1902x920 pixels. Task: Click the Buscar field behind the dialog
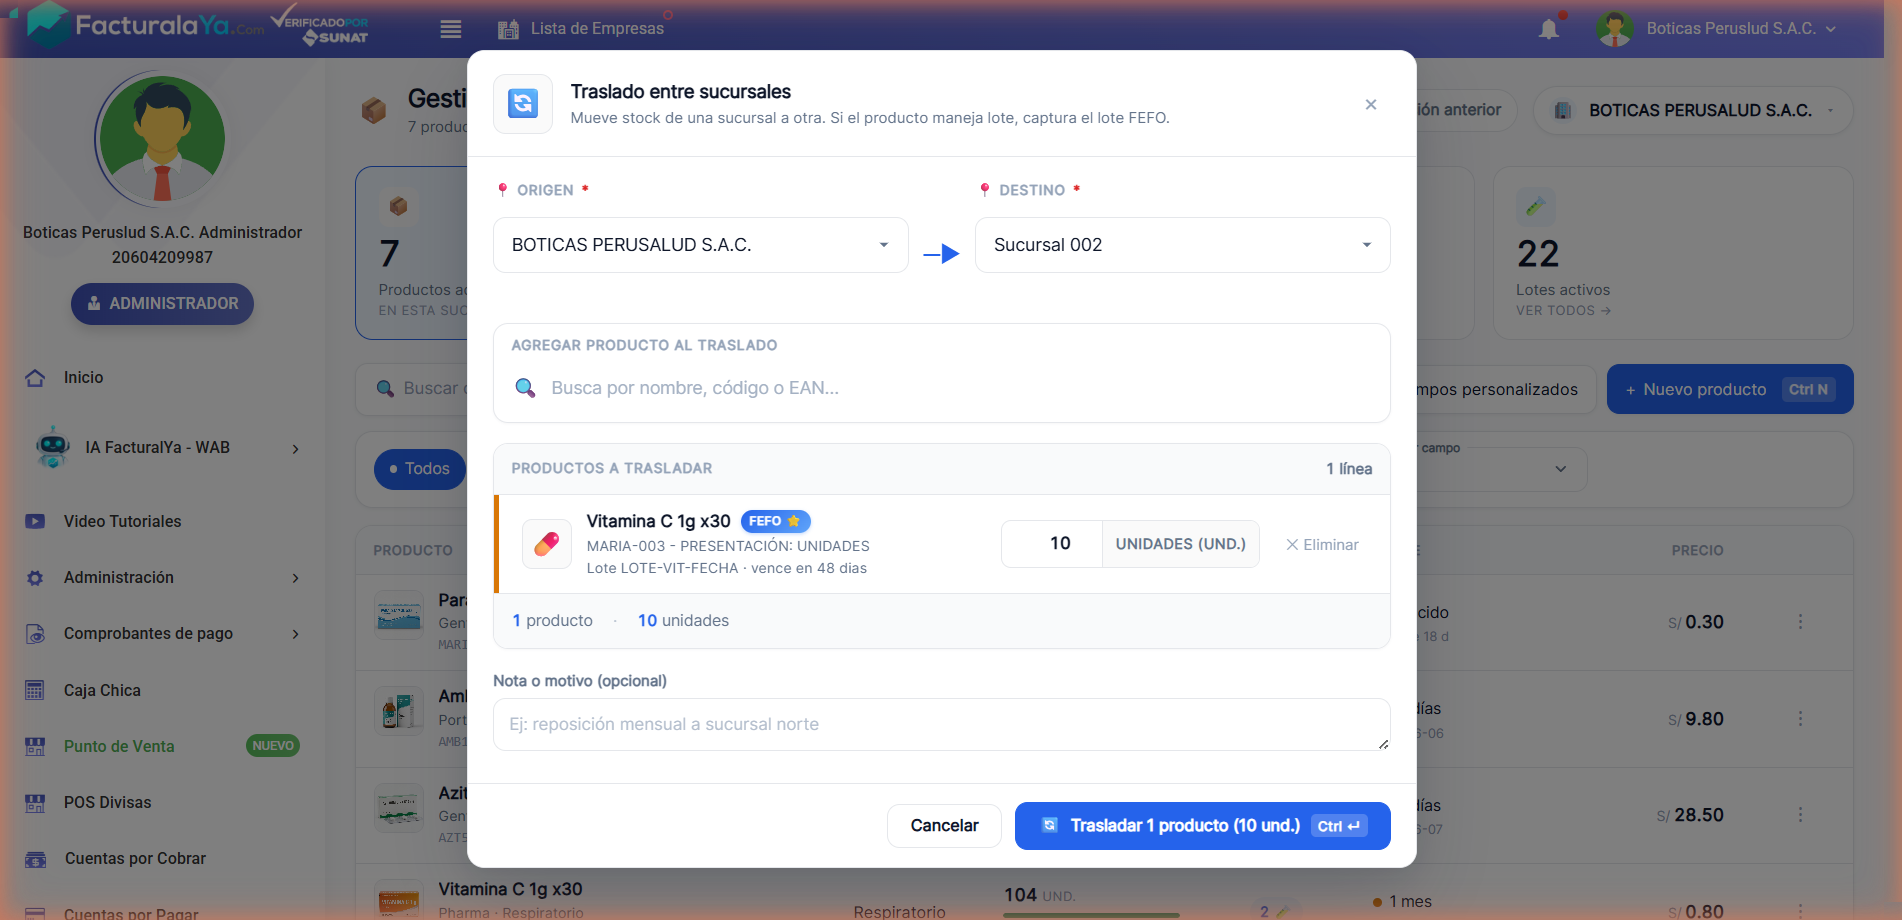point(412,389)
